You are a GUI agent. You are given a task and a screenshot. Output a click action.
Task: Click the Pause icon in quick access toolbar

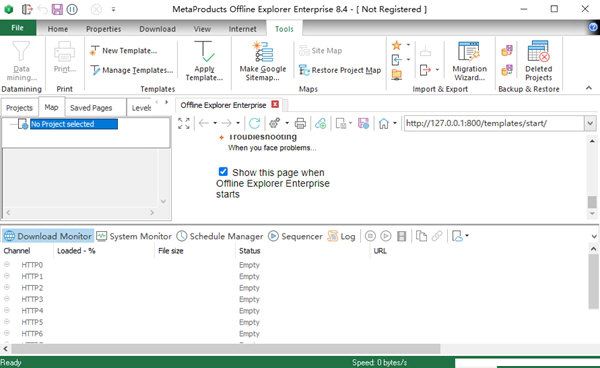(x=72, y=9)
